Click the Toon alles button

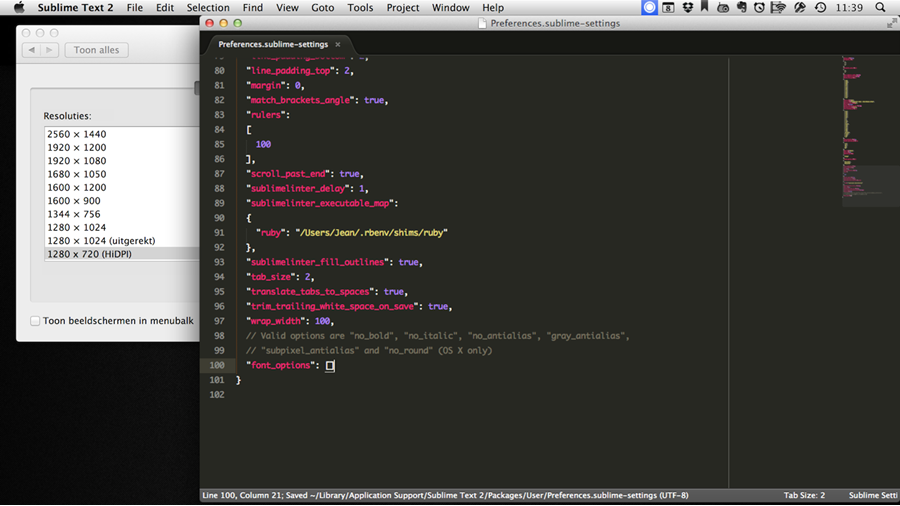click(x=96, y=50)
